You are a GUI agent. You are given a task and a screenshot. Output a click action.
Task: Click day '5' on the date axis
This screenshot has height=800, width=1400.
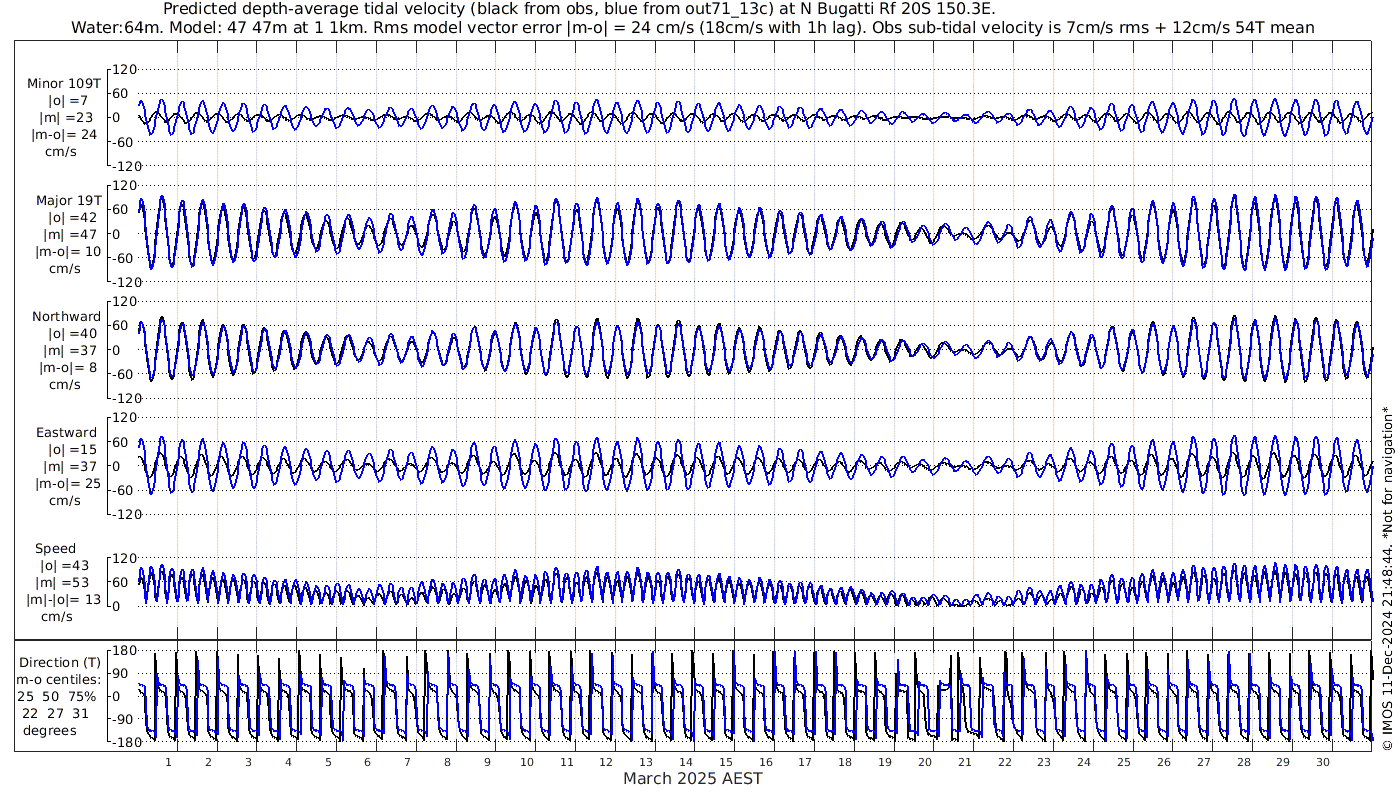click(328, 762)
